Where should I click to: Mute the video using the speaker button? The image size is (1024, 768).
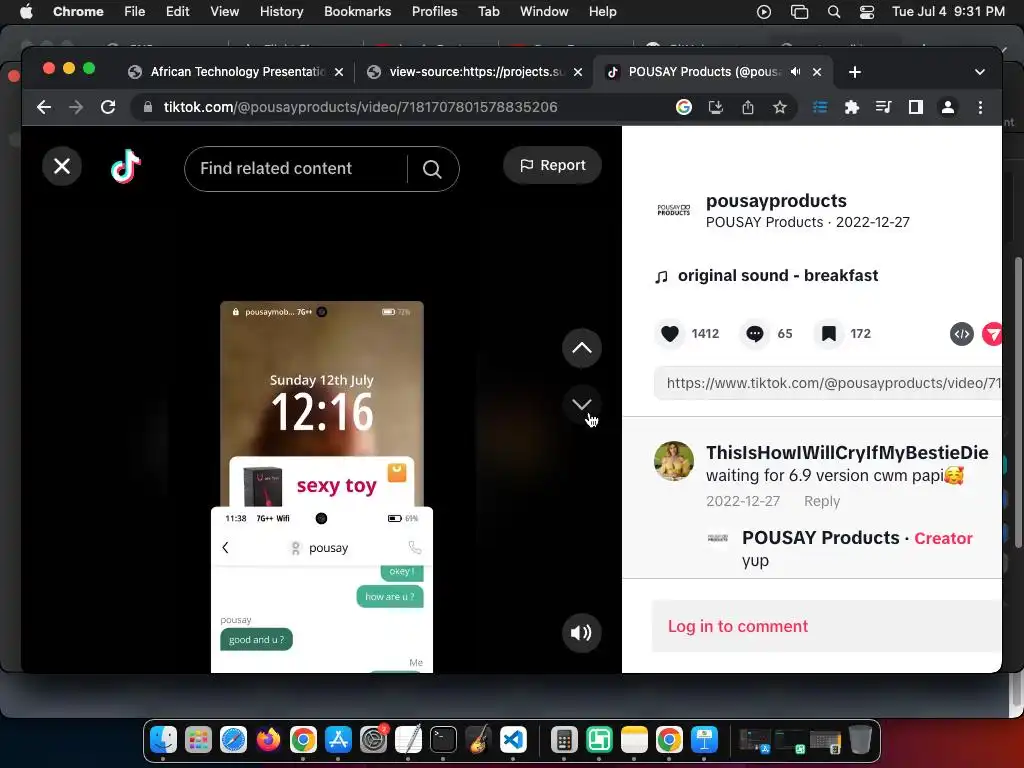(x=581, y=632)
